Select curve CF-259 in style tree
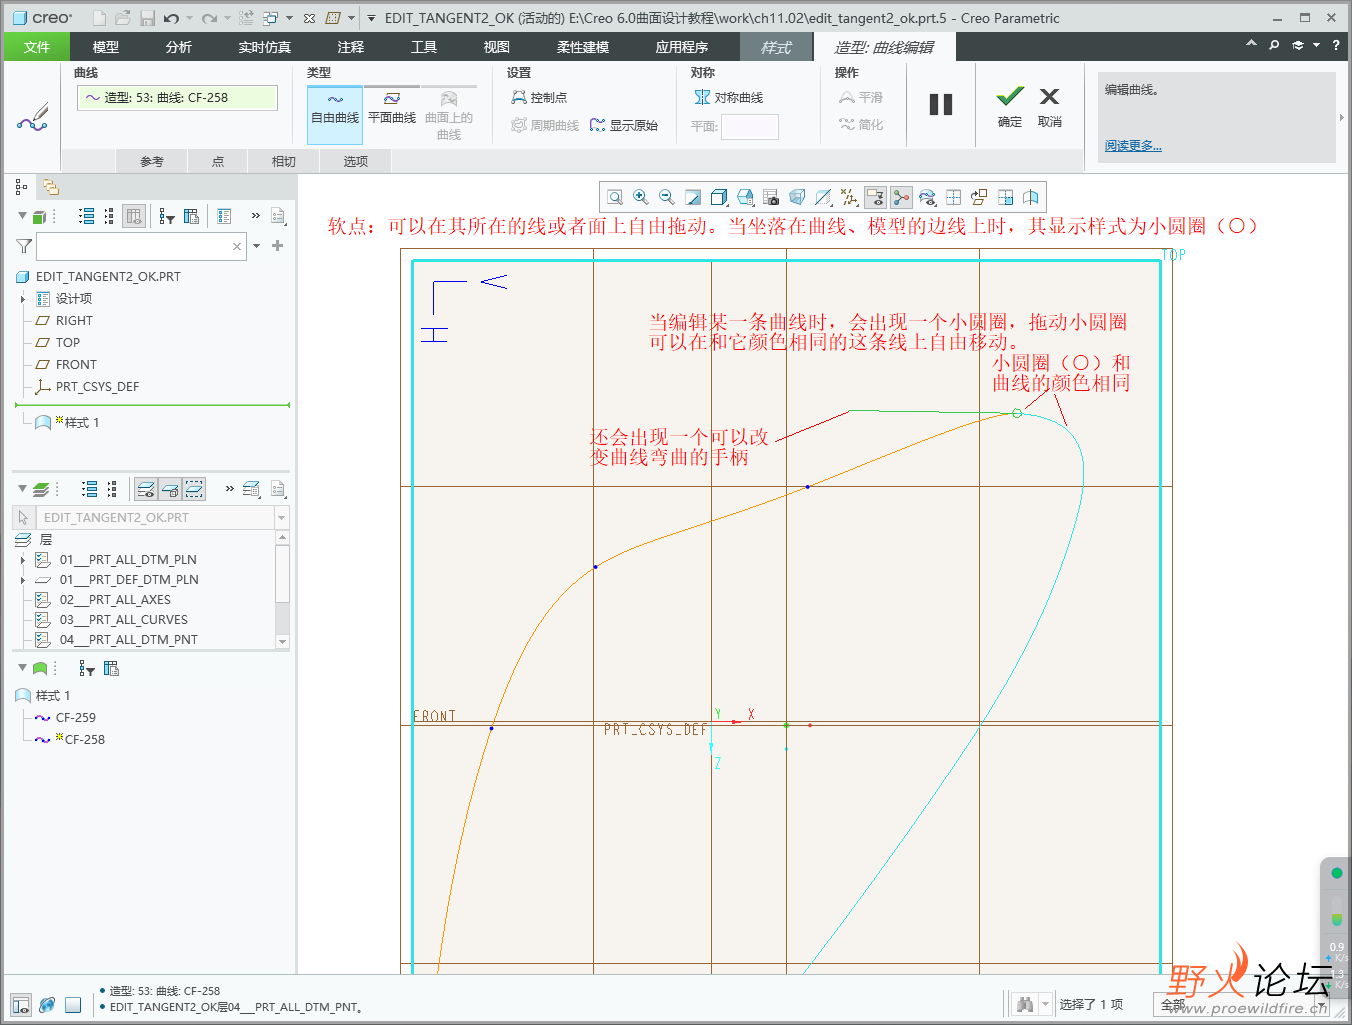 76,718
